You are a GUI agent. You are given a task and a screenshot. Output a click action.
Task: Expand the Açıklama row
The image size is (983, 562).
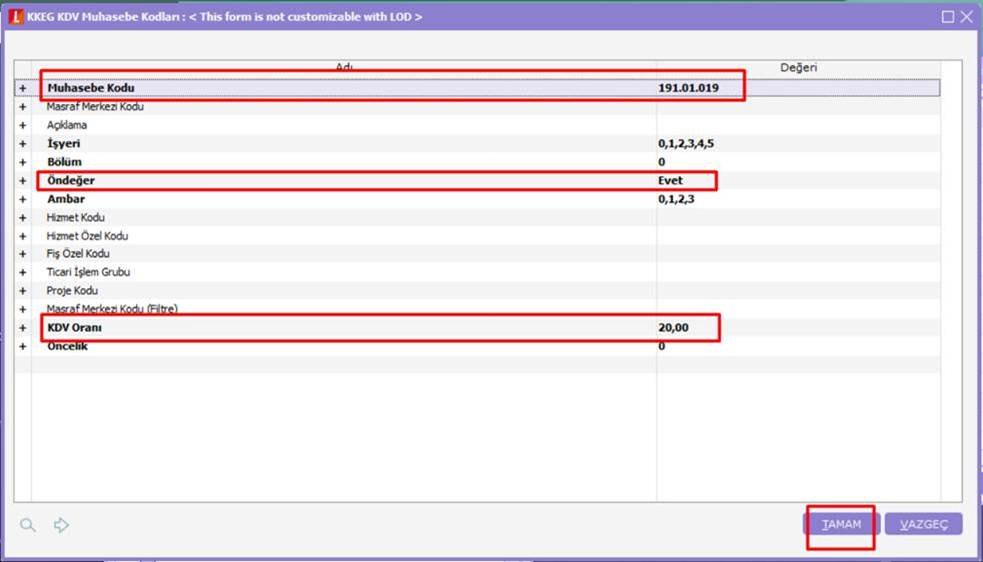click(23, 125)
